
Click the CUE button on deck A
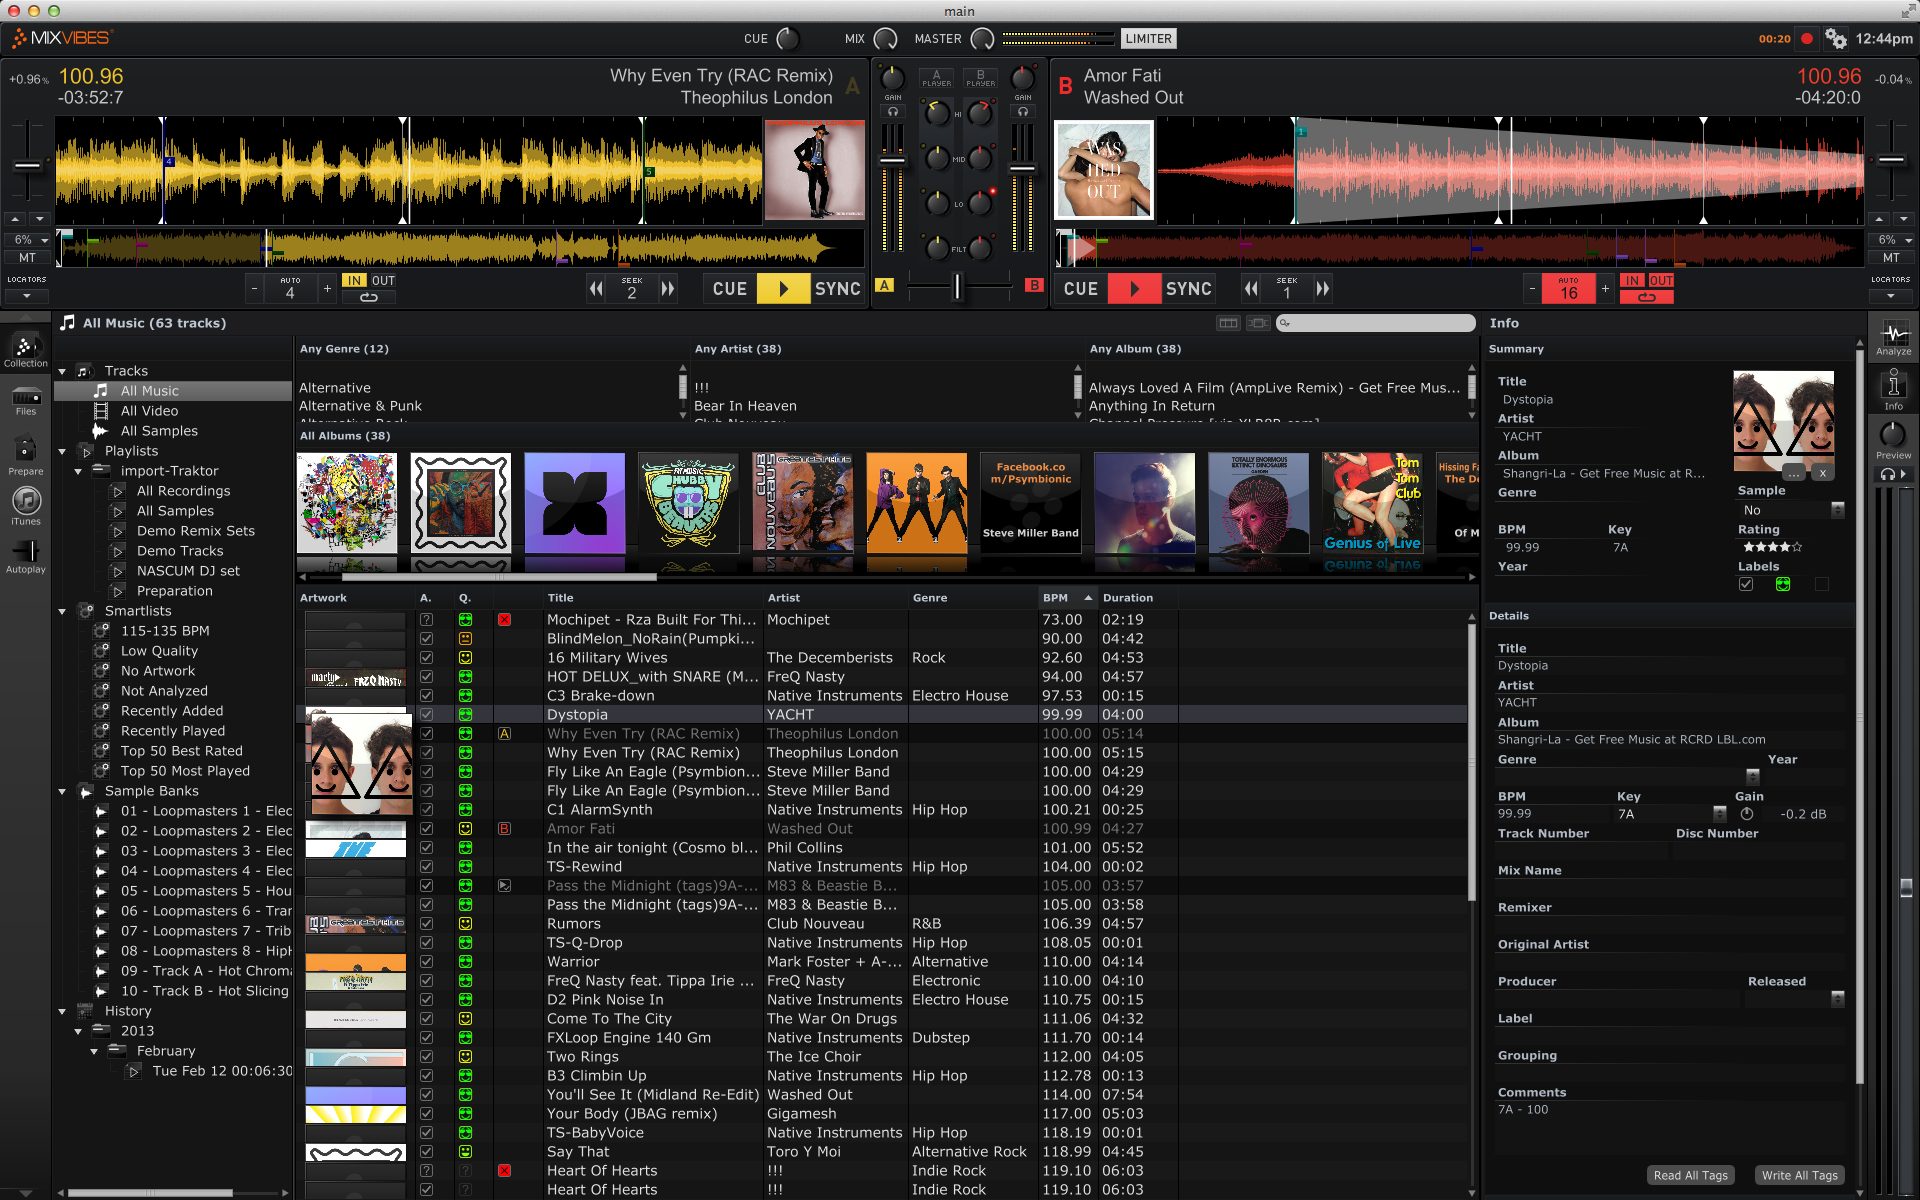(728, 288)
